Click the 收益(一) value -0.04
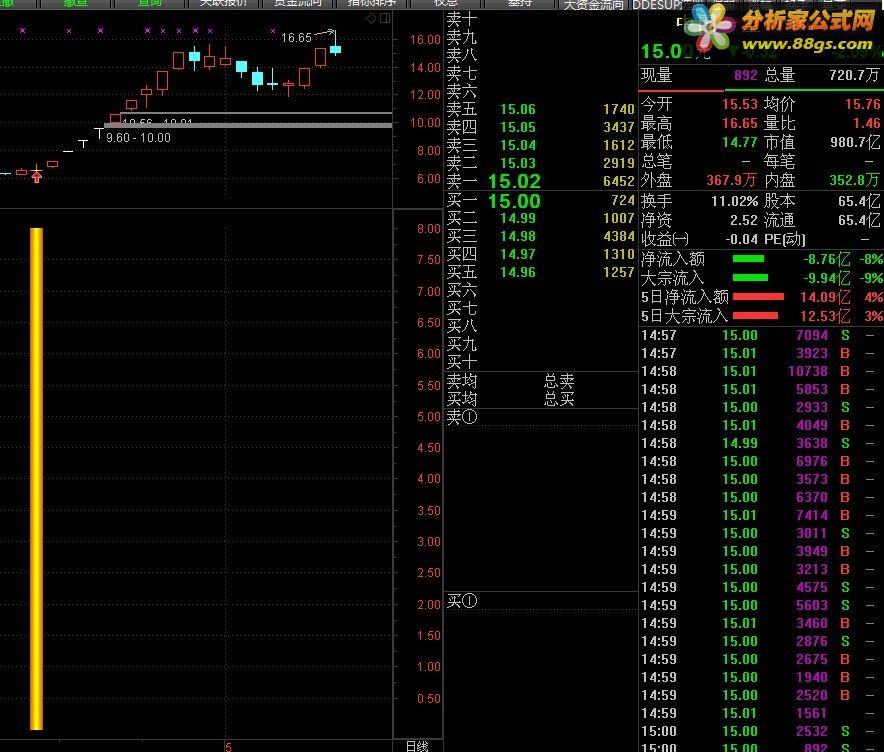The height and width of the screenshot is (752, 884). coord(741,240)
